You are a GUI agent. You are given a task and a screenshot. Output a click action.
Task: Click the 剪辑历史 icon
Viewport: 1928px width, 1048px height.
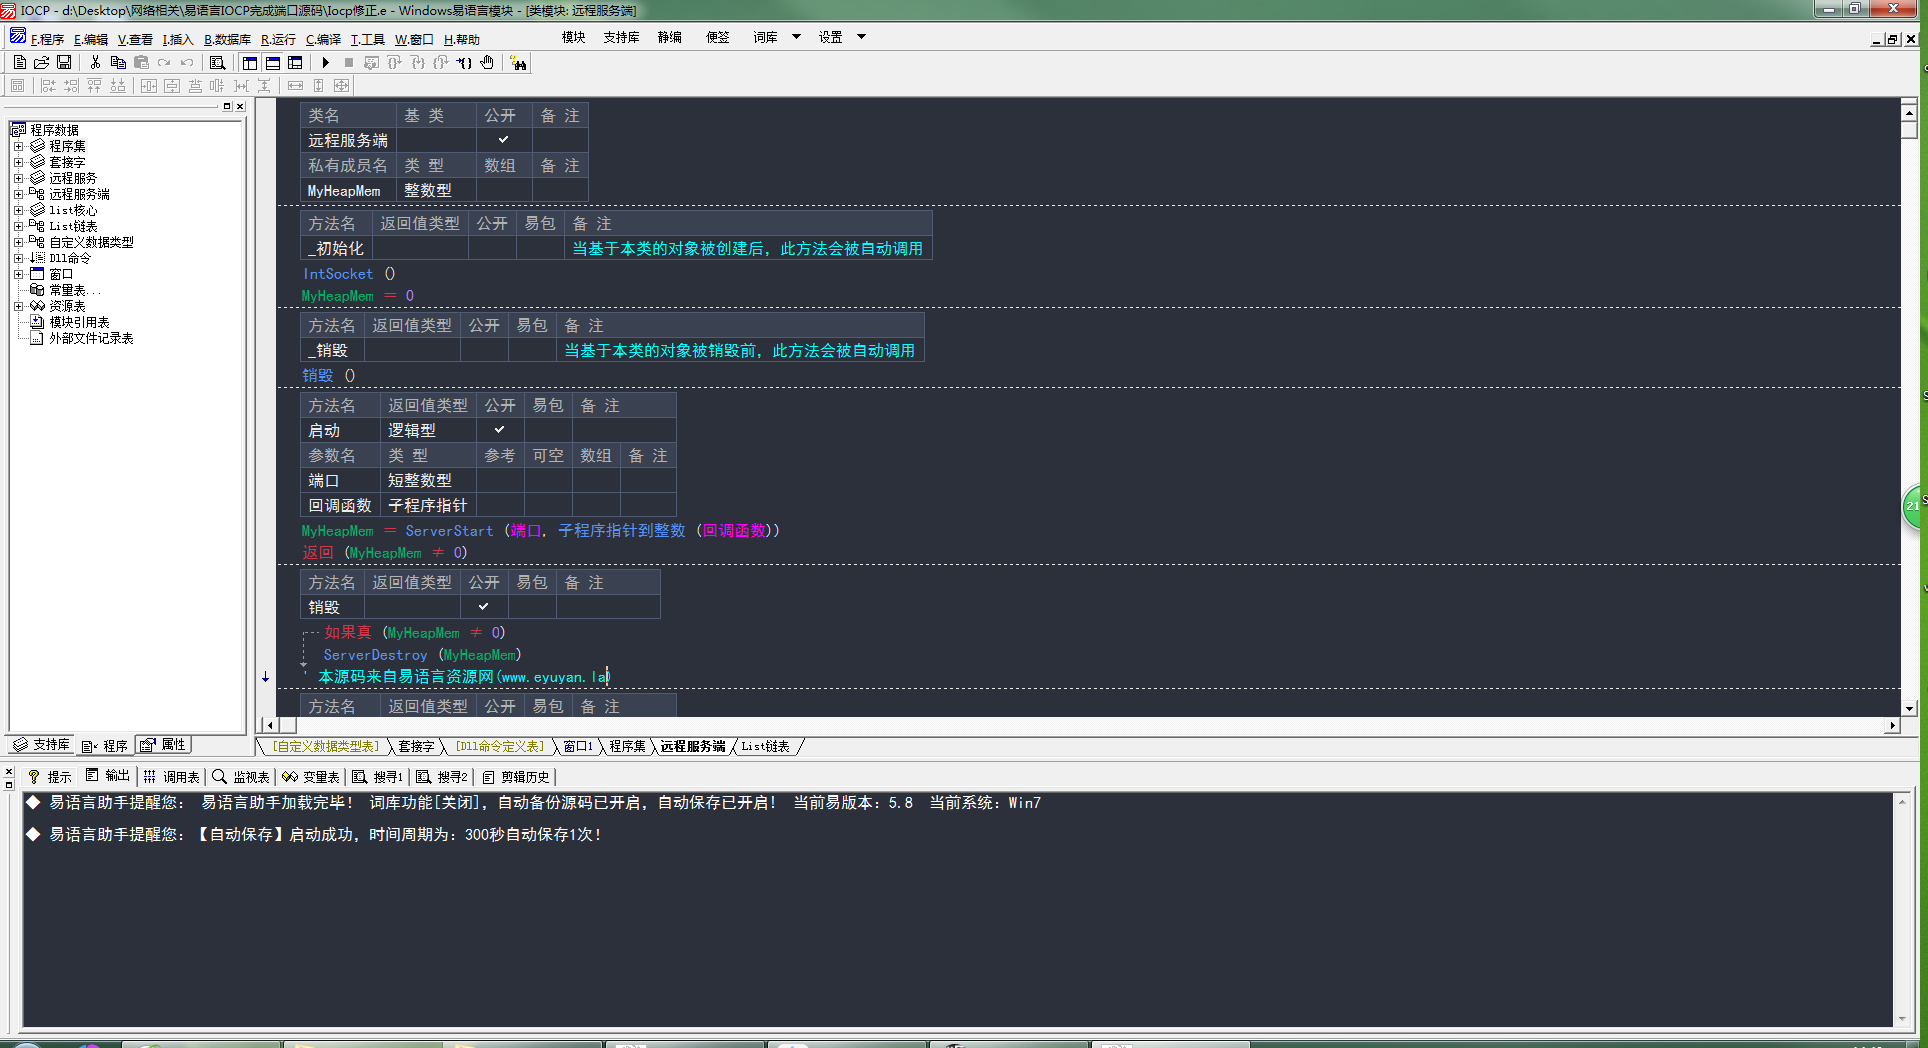[x=488, y=777]
